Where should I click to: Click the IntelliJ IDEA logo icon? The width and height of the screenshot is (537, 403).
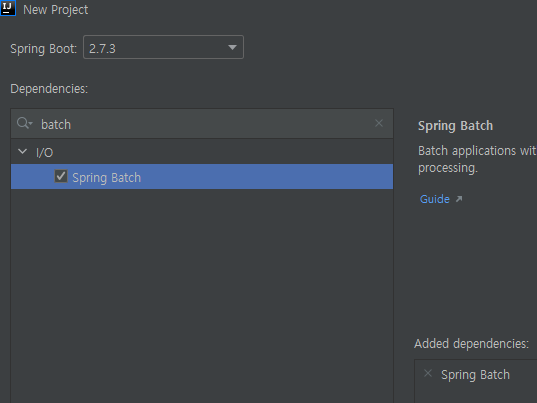click(x=8, y=8)
